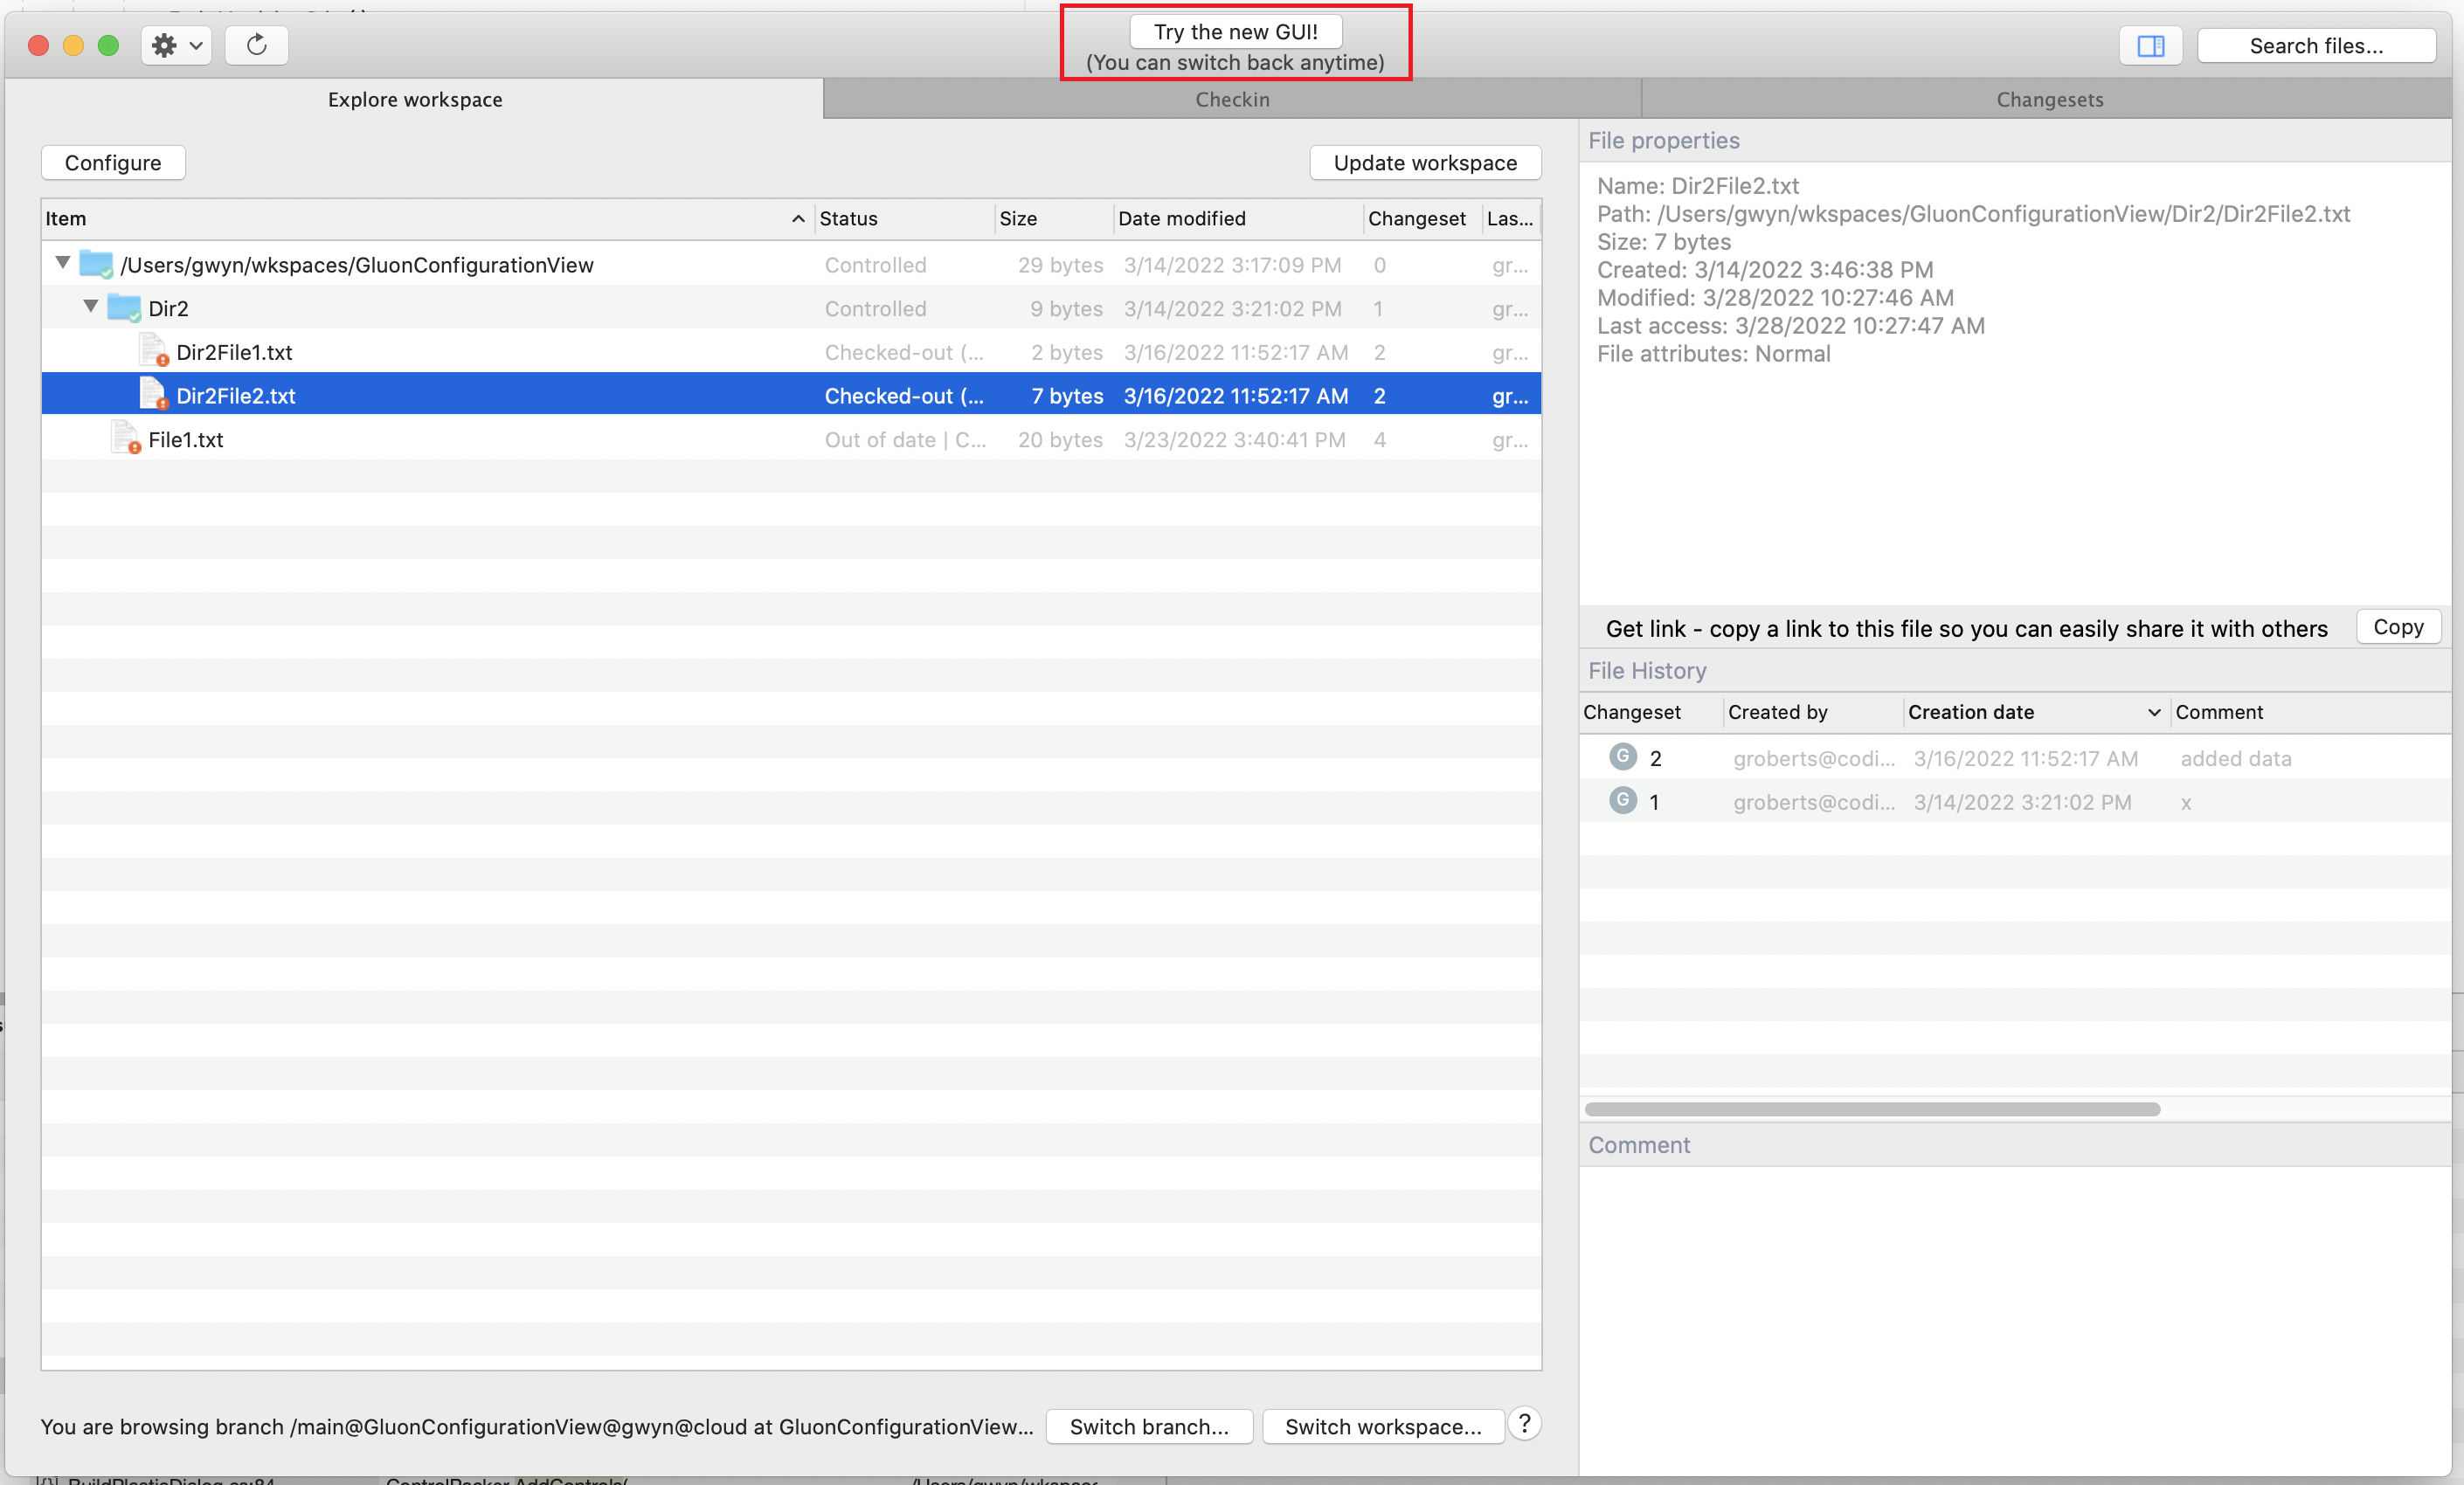Copy the share link for Dir2File2.txt

pyautogui.click(x=2398, y=627)
